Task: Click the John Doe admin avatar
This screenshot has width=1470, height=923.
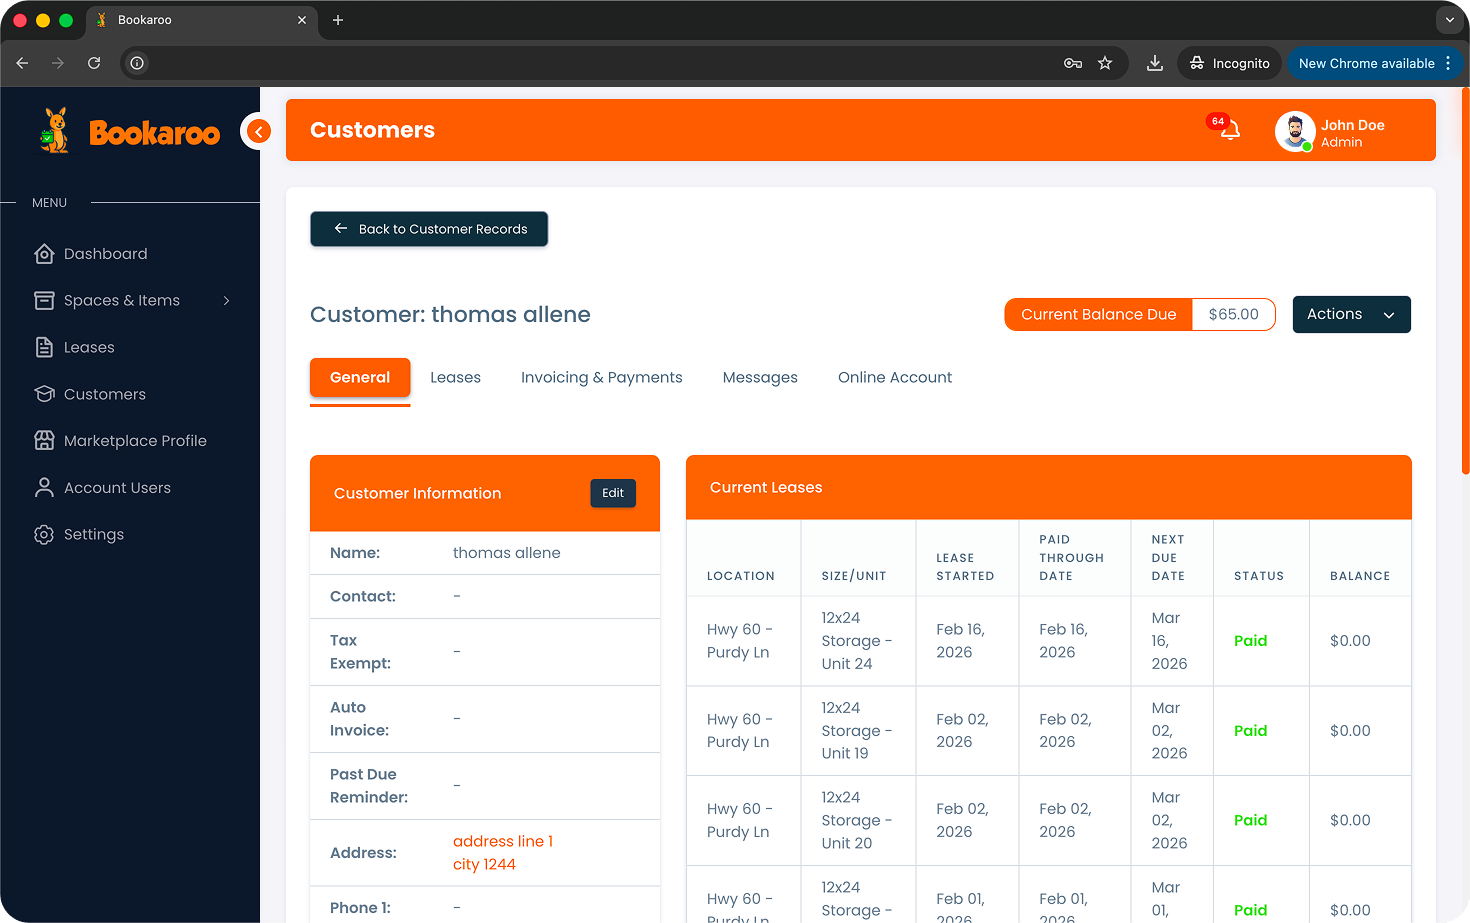Action: pos(1295,130)
